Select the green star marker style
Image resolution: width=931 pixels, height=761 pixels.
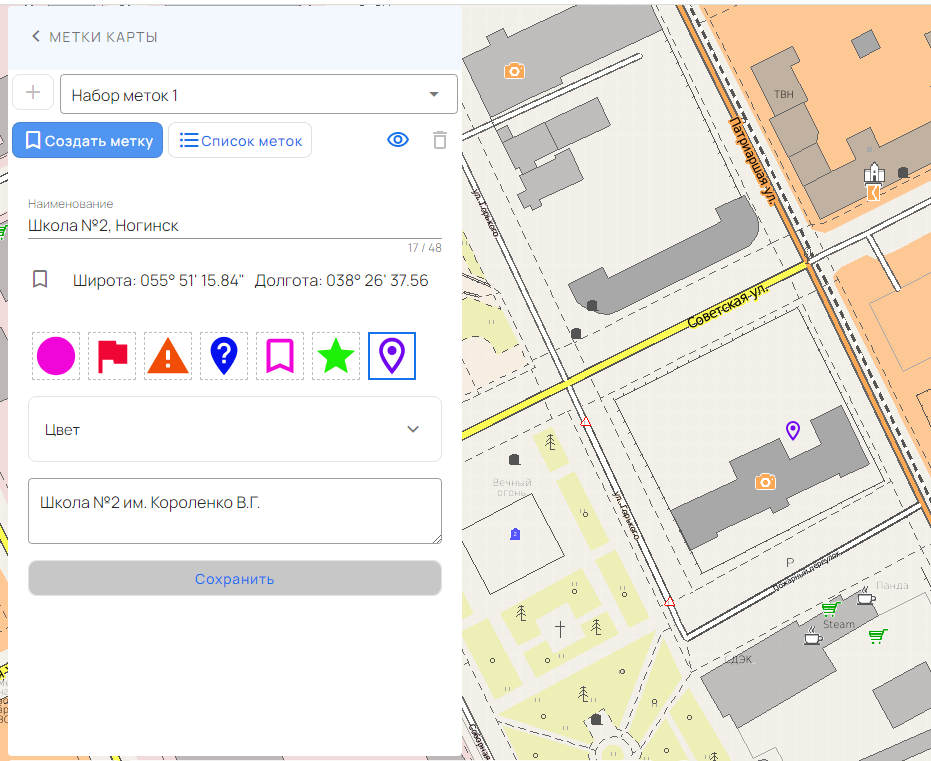coord(335,355)
